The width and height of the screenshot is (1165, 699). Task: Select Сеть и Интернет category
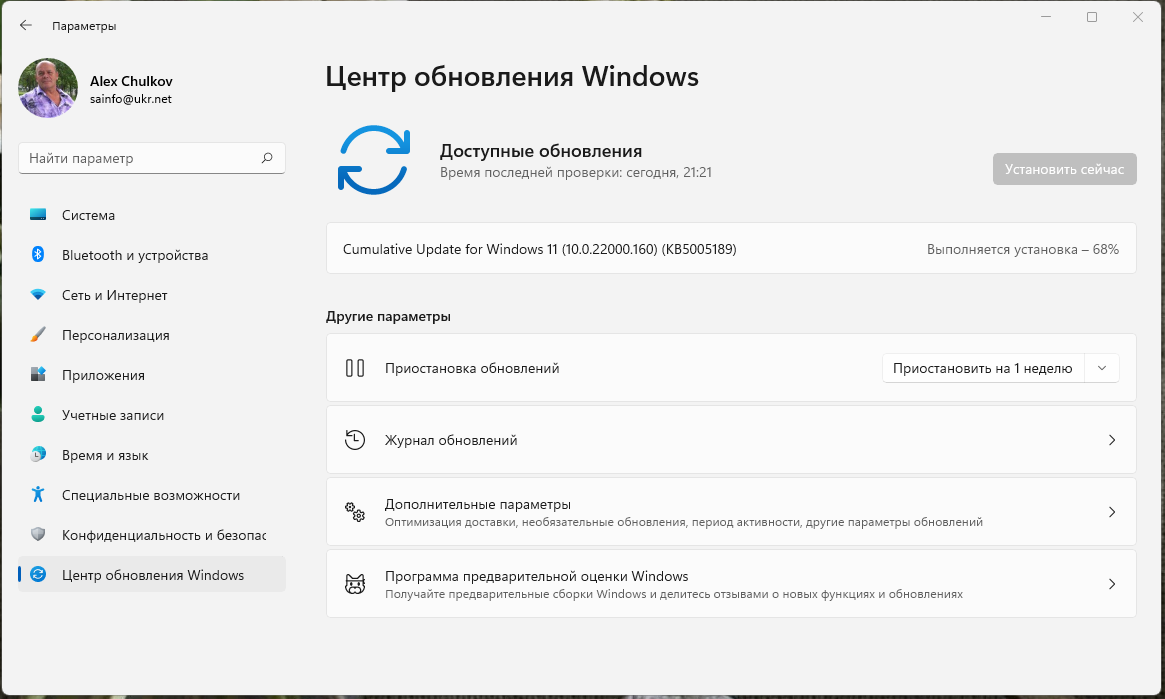[x=152, y=295]
